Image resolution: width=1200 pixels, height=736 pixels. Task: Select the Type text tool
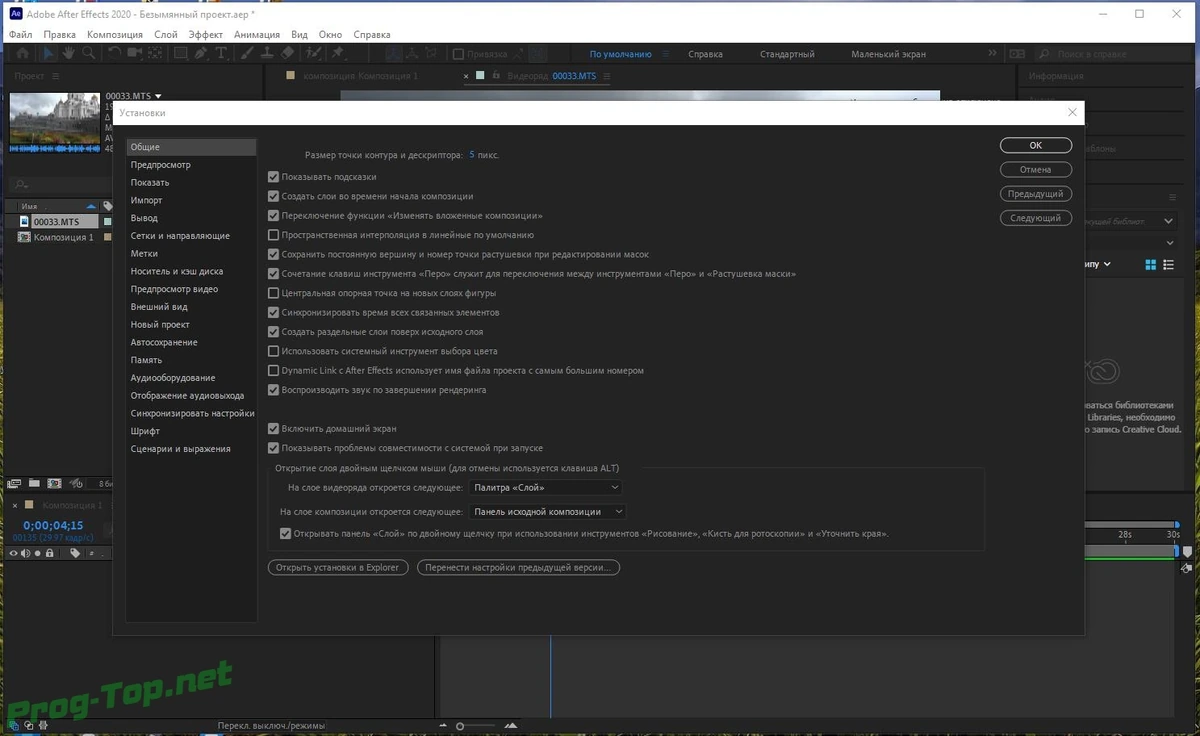[x=221, y=53]
